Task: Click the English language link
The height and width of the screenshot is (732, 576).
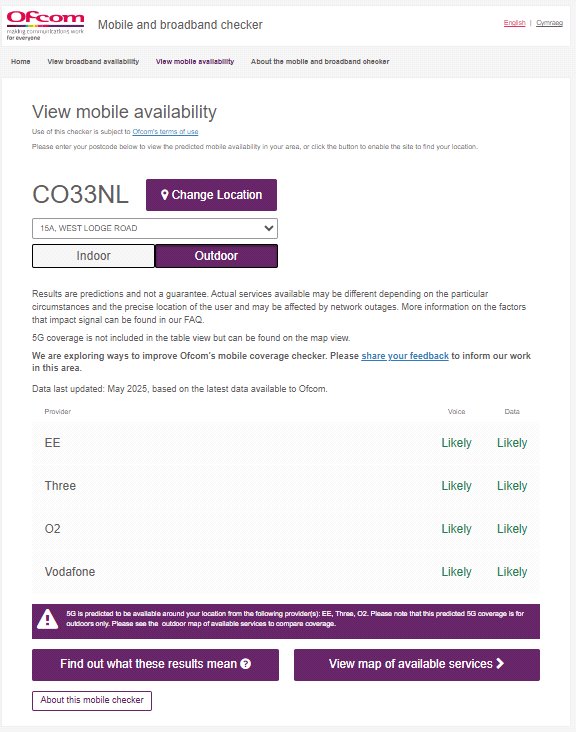Action: pyautogui.click(x=514, y=23)
